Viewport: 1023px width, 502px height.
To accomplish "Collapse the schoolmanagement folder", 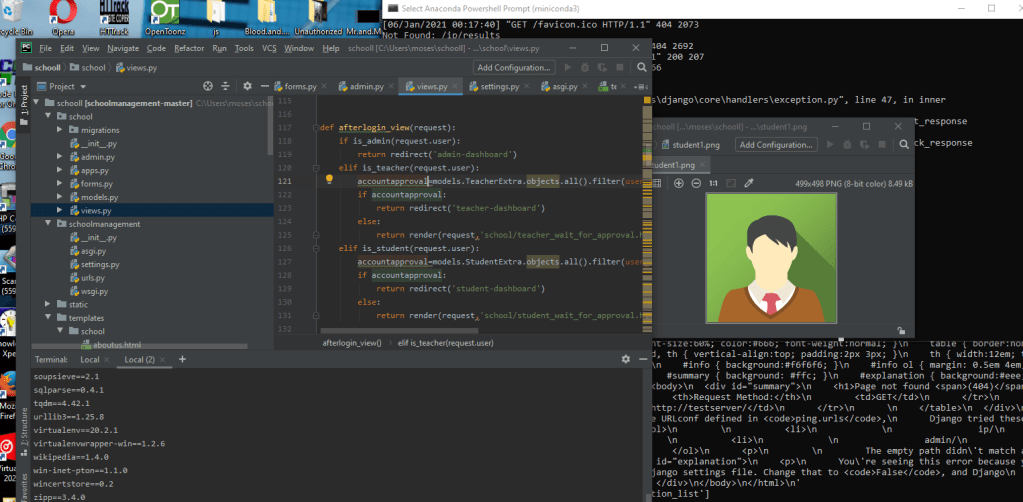I will (x=47, y=224).
